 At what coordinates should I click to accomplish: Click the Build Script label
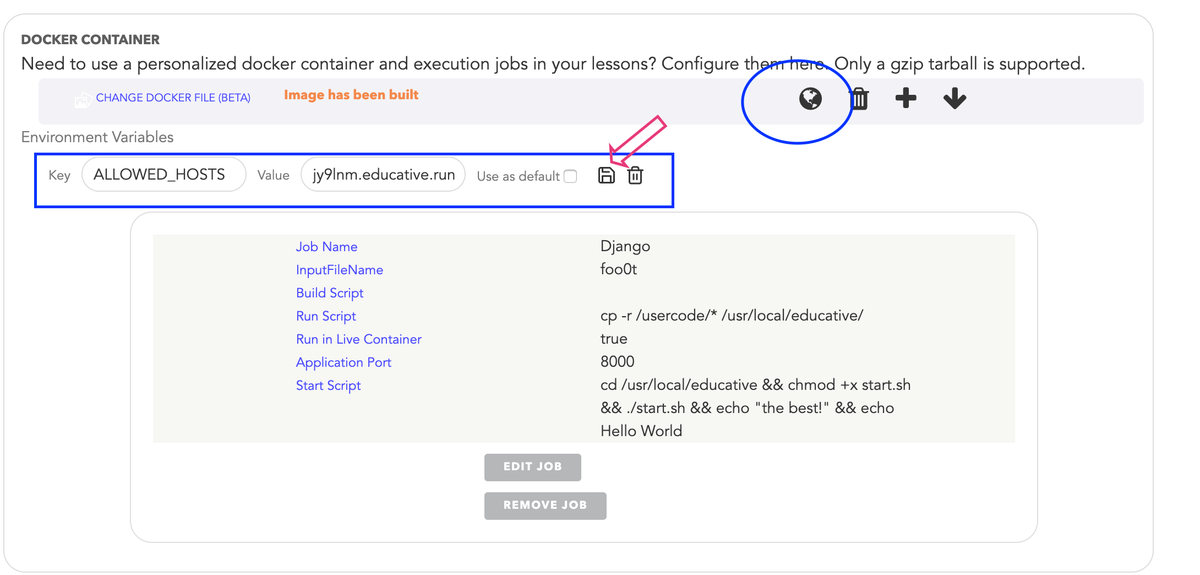(x=329, y=293)
